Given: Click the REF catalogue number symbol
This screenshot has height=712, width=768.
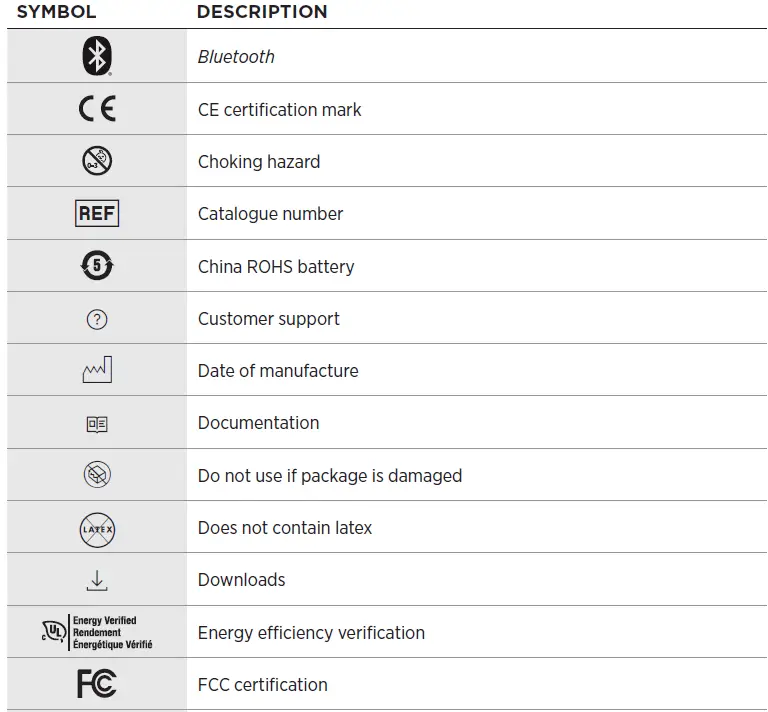Looking at the screenshot, I should [97, 213].
